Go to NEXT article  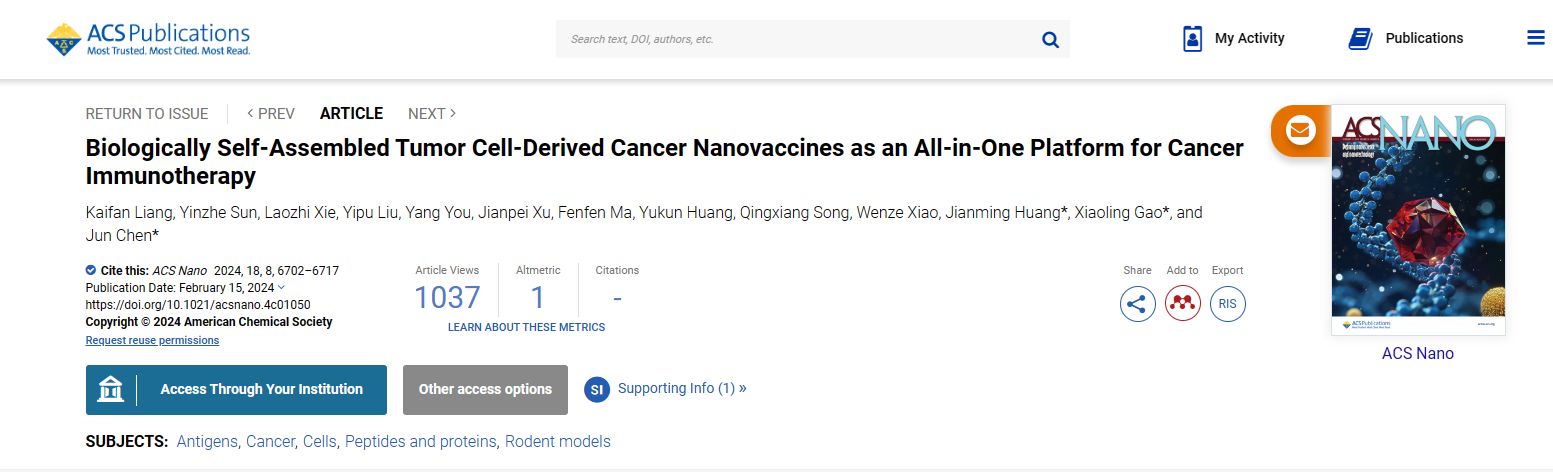[432, 114]
